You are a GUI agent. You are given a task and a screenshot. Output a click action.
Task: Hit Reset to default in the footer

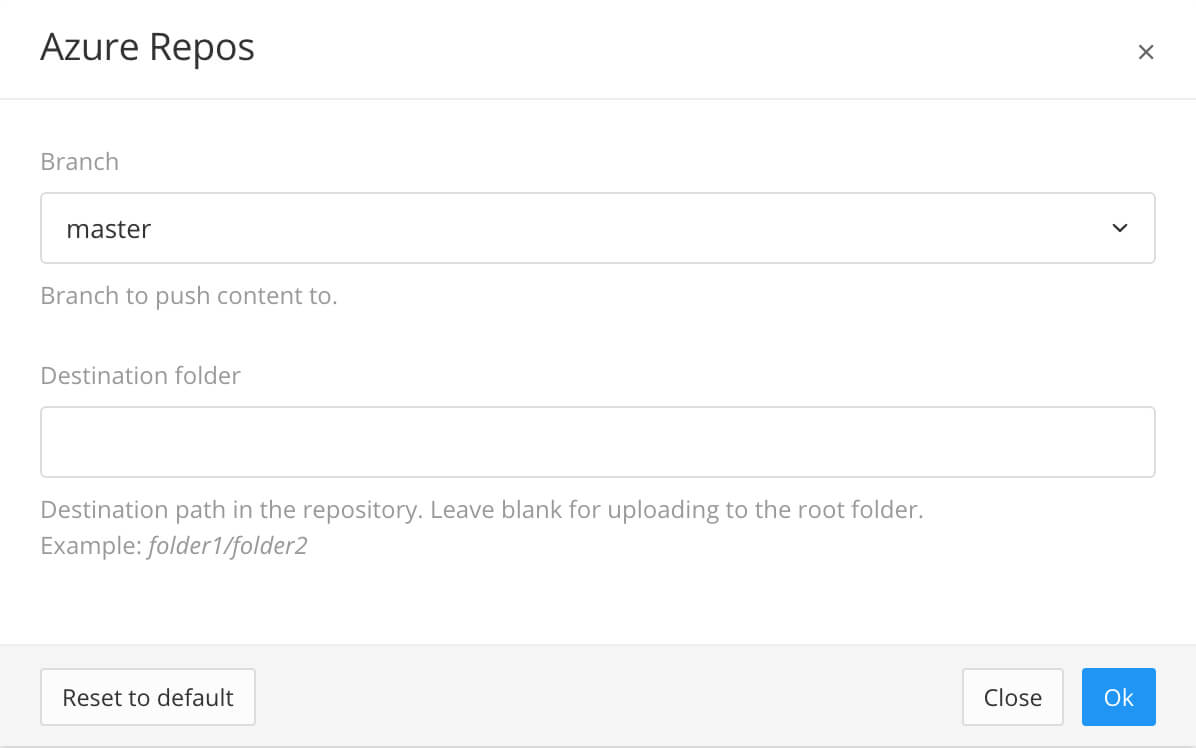(x=147, y=697)
